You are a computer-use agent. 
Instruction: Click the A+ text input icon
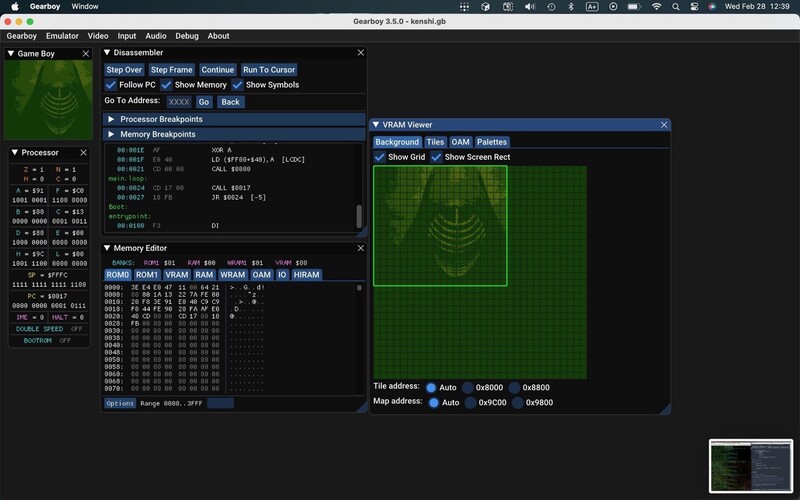(x=592, y=7)
